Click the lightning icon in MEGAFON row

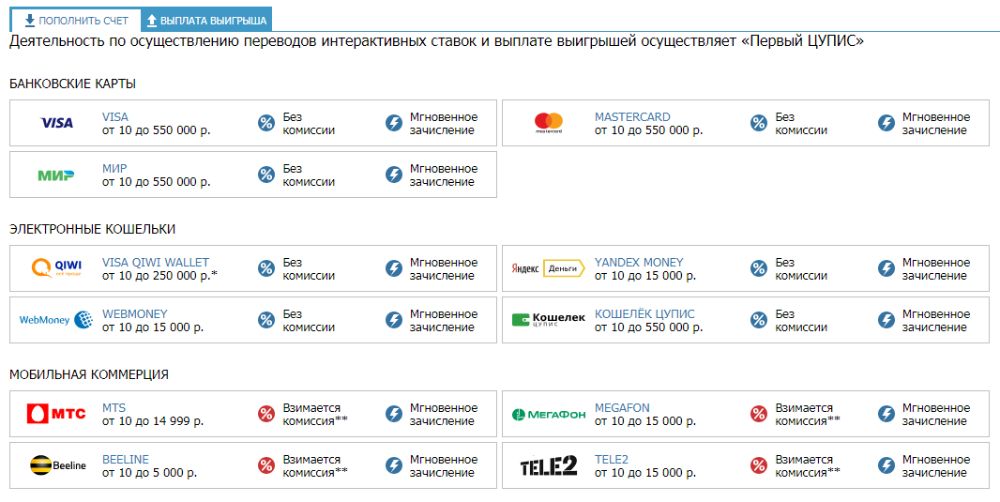click(886, 414)
